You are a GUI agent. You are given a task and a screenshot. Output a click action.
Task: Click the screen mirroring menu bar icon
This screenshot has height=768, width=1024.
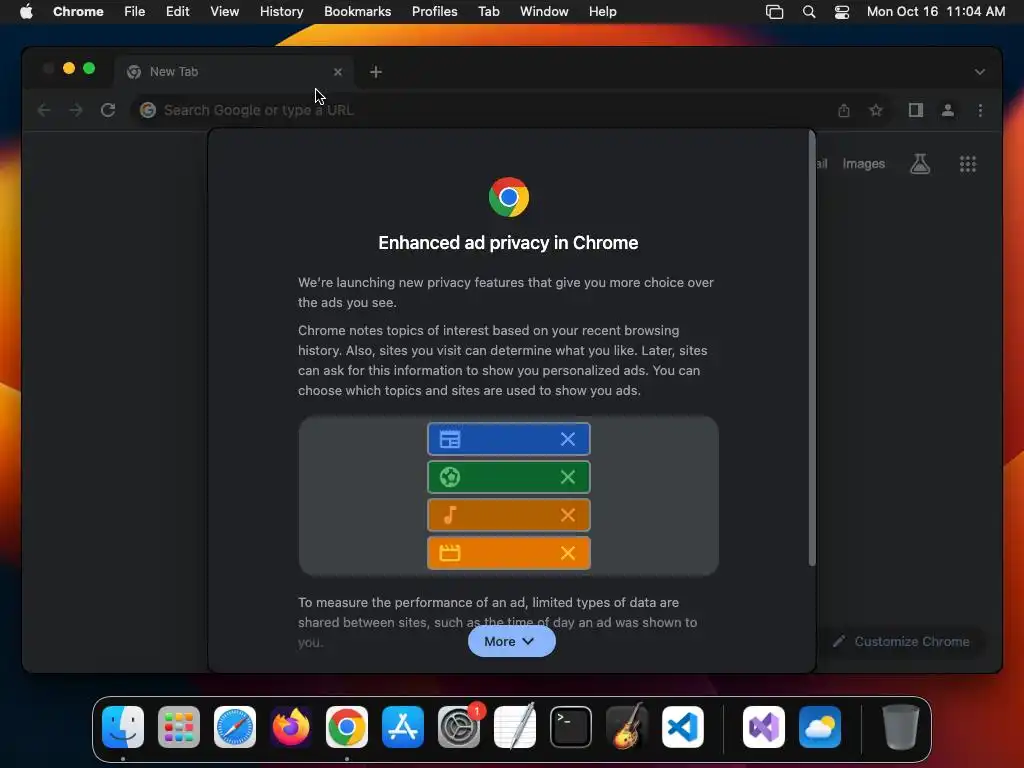[774, 12]
